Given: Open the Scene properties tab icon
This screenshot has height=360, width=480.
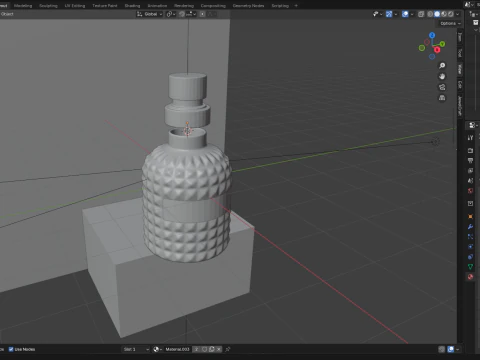Looking at the screenshot, I should click(x=470, y=181).
